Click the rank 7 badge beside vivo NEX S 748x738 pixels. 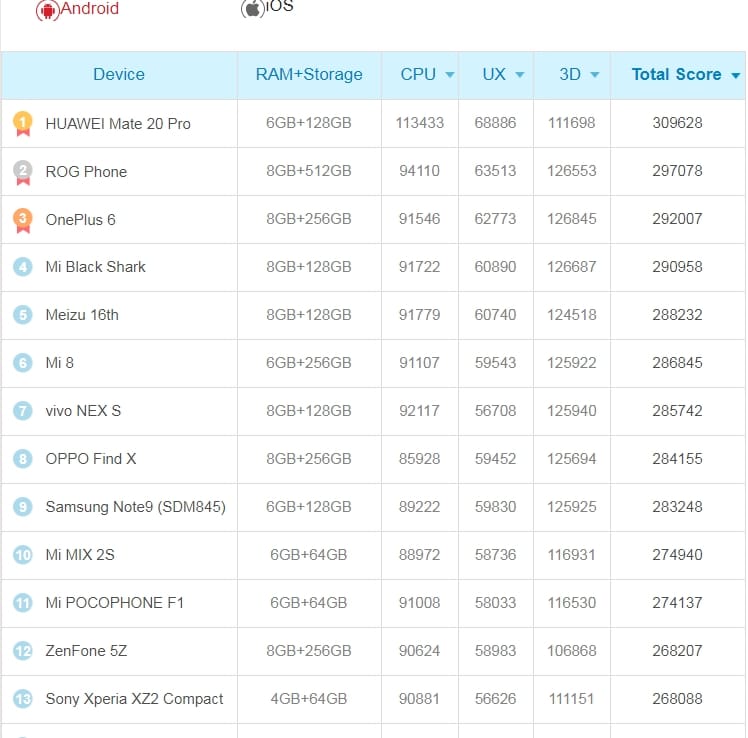point(23,411)
